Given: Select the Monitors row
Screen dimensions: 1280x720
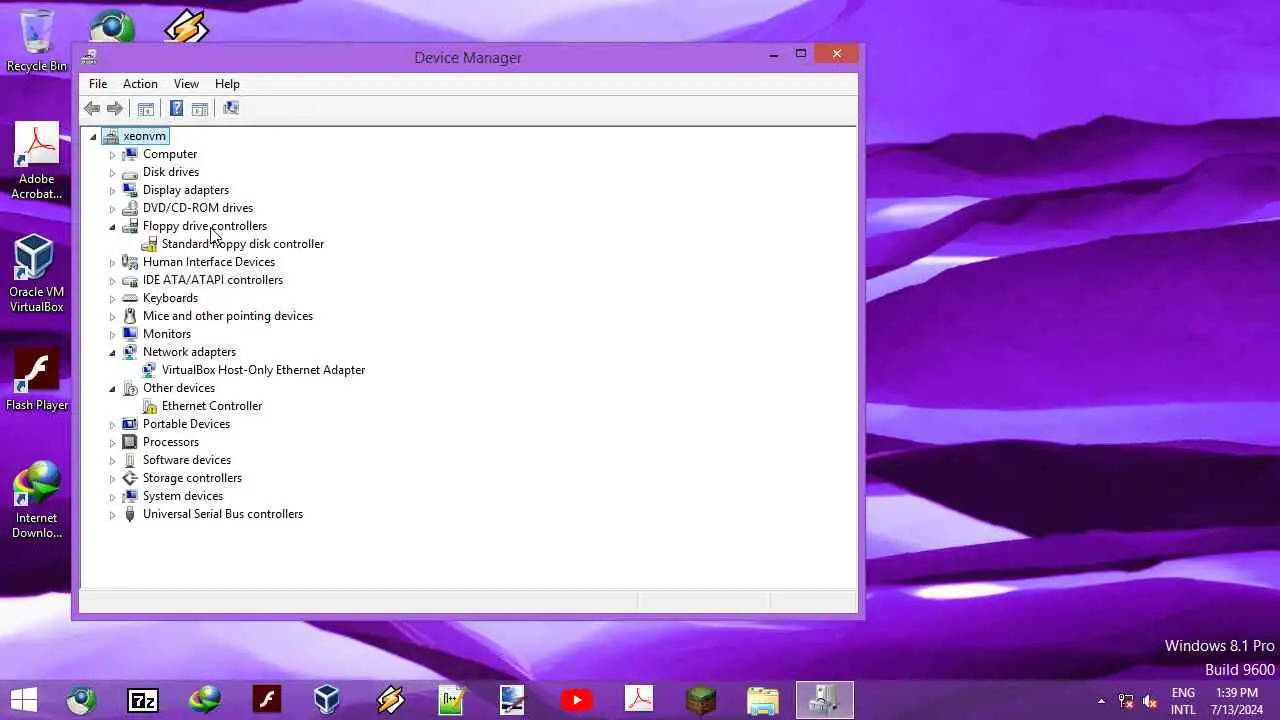Looking at the screenshot, I should [x=167, y=334].
